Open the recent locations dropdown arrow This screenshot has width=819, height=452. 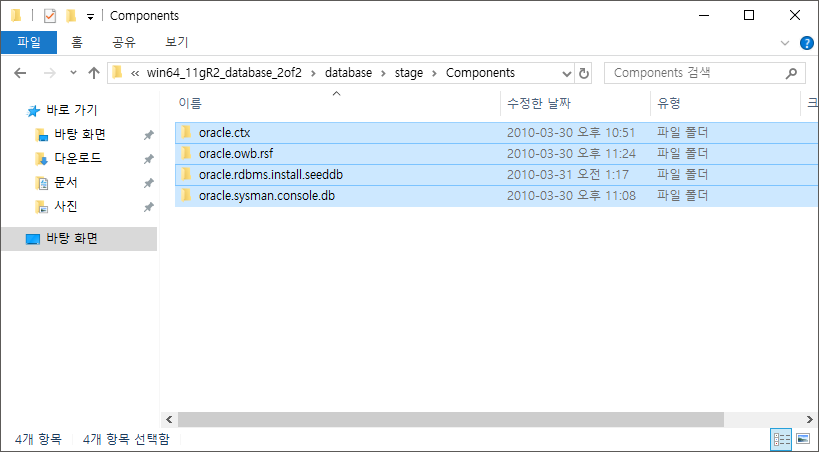[x=73, y=73]
